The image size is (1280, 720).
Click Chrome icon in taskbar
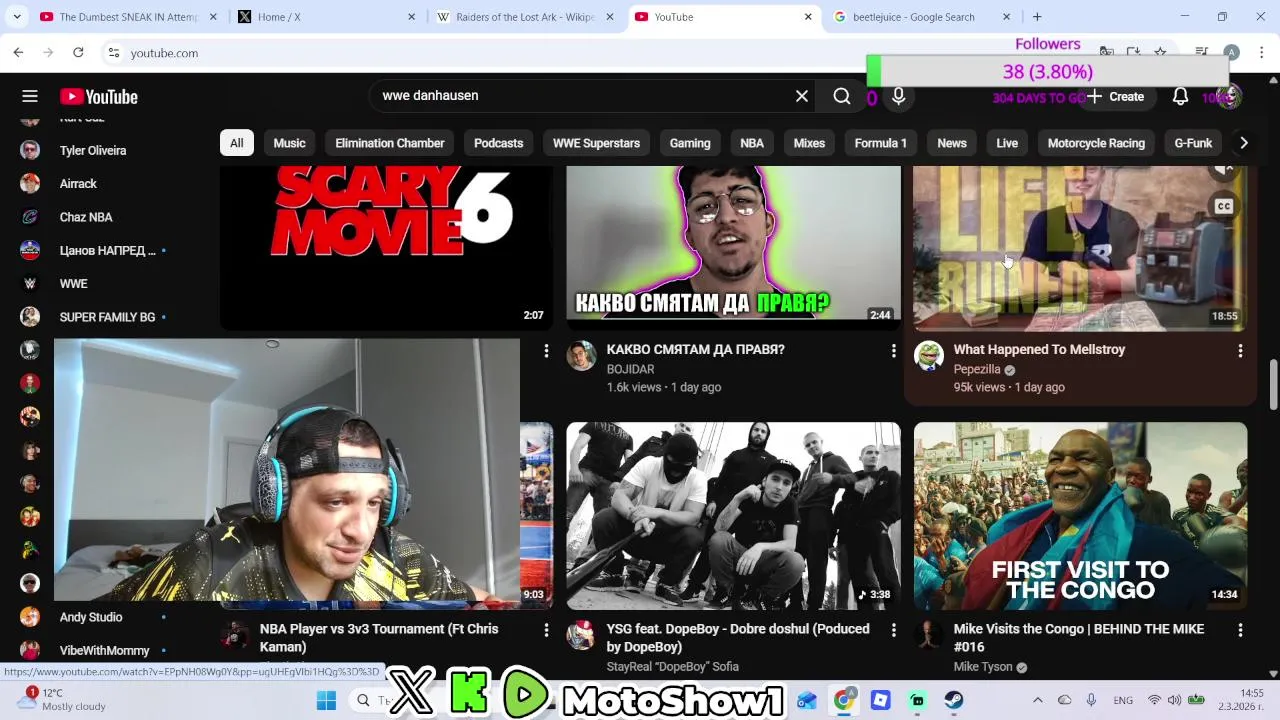coord(844,701)
